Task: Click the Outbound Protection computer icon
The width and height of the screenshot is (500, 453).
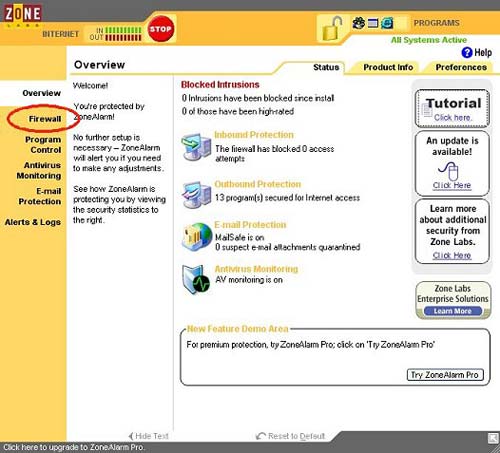Action: (196, 195)
